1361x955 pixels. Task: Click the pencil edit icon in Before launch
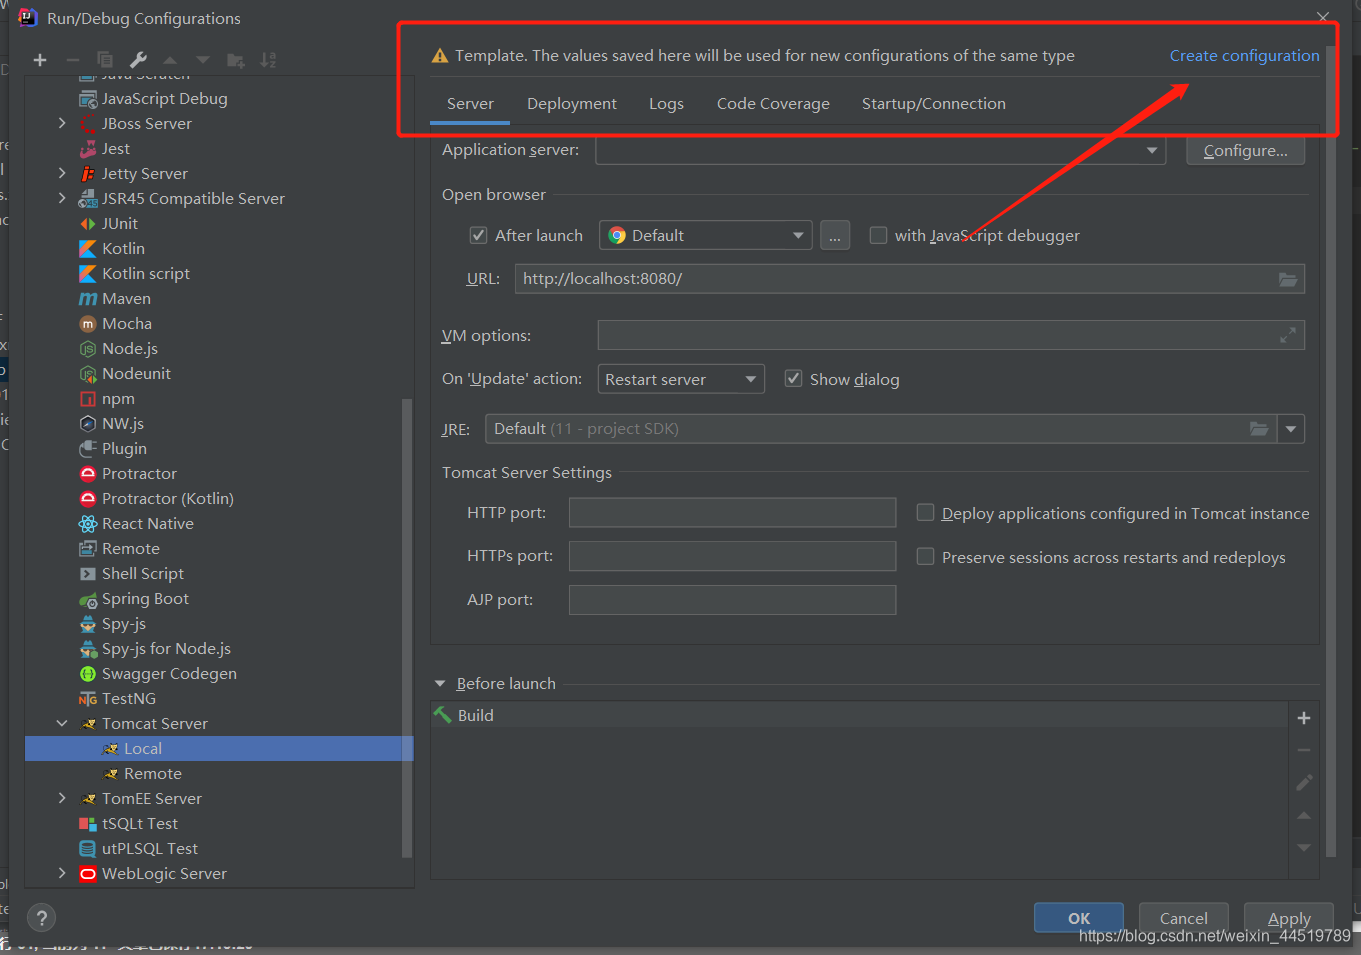[1304, 782]
